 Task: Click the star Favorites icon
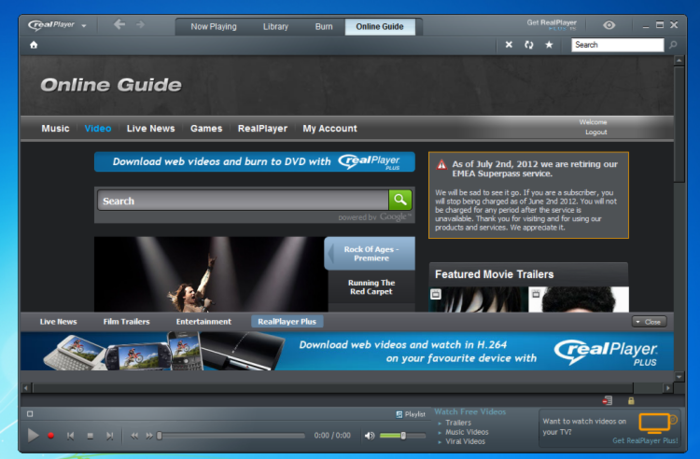click(548, 45)
